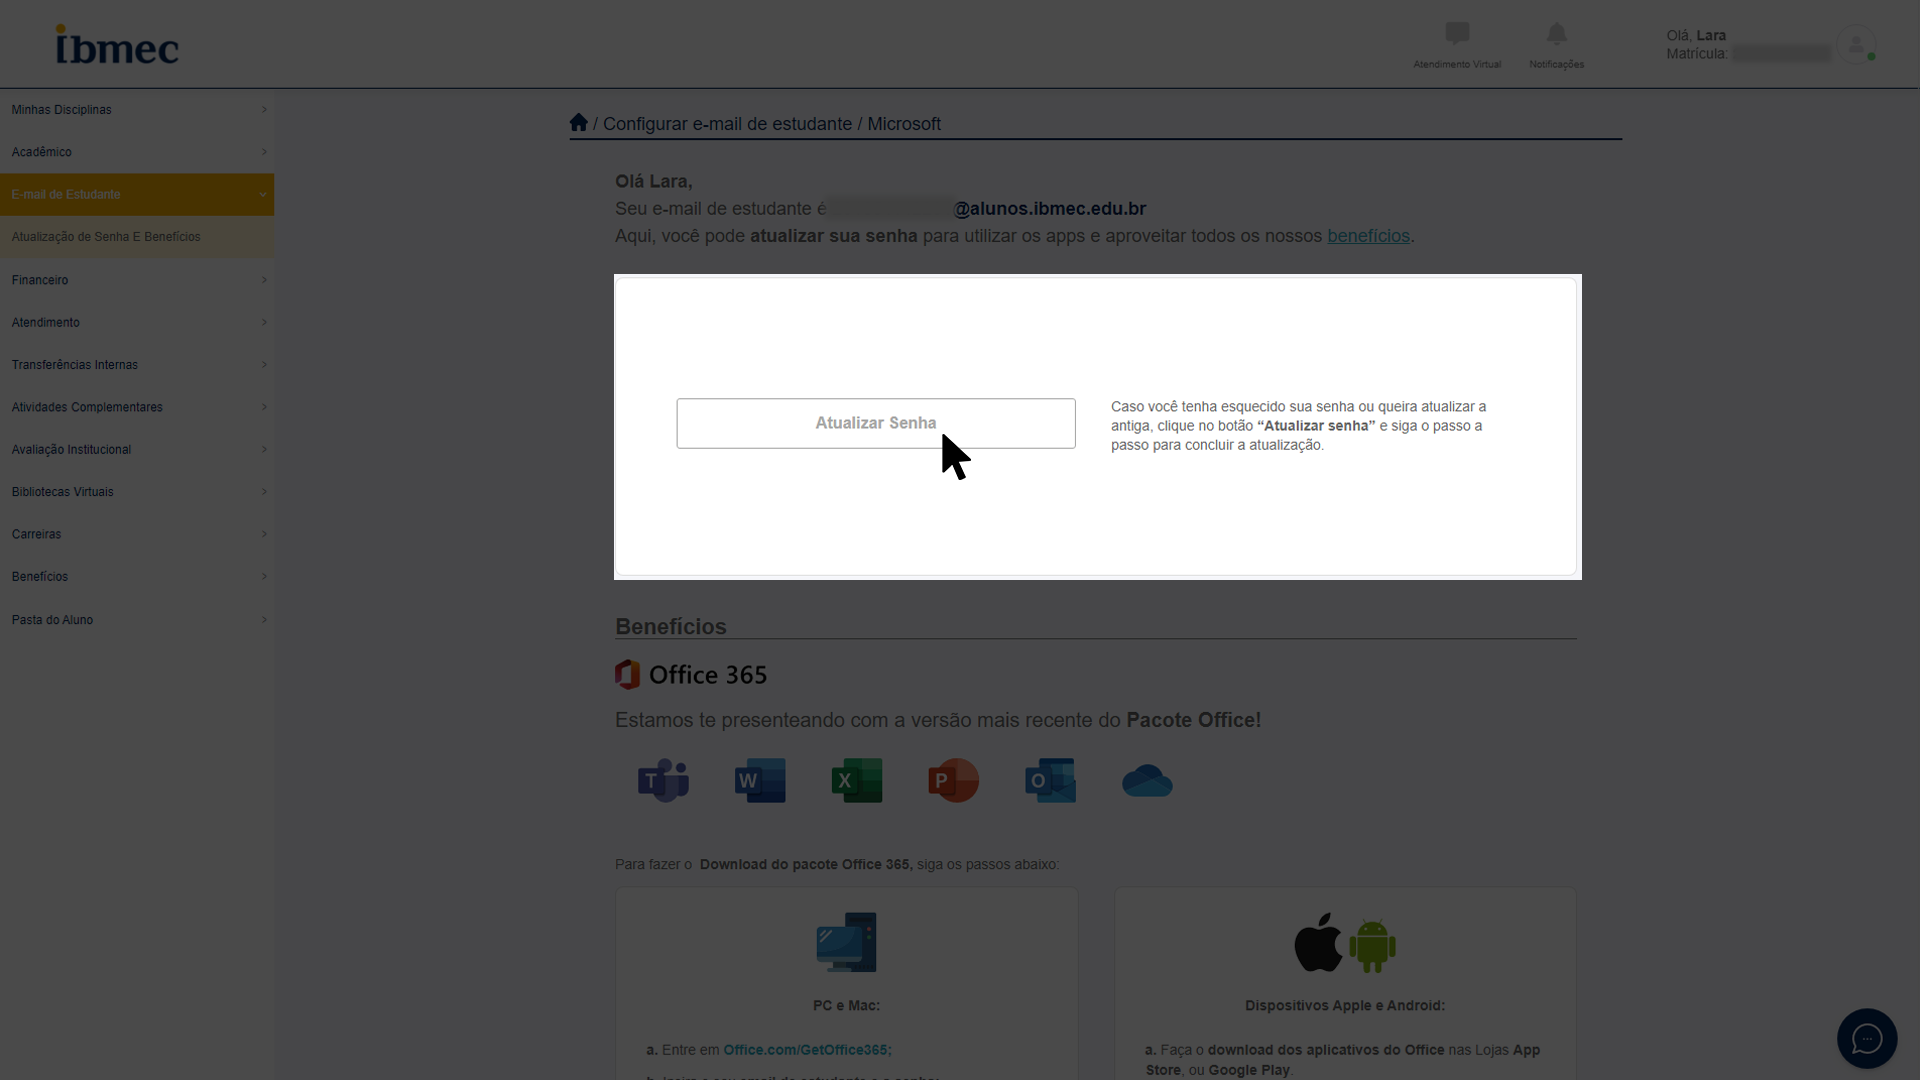The image size is (1920, 1080).
Task: Click the Excel app icon
Action: (857, 781)
